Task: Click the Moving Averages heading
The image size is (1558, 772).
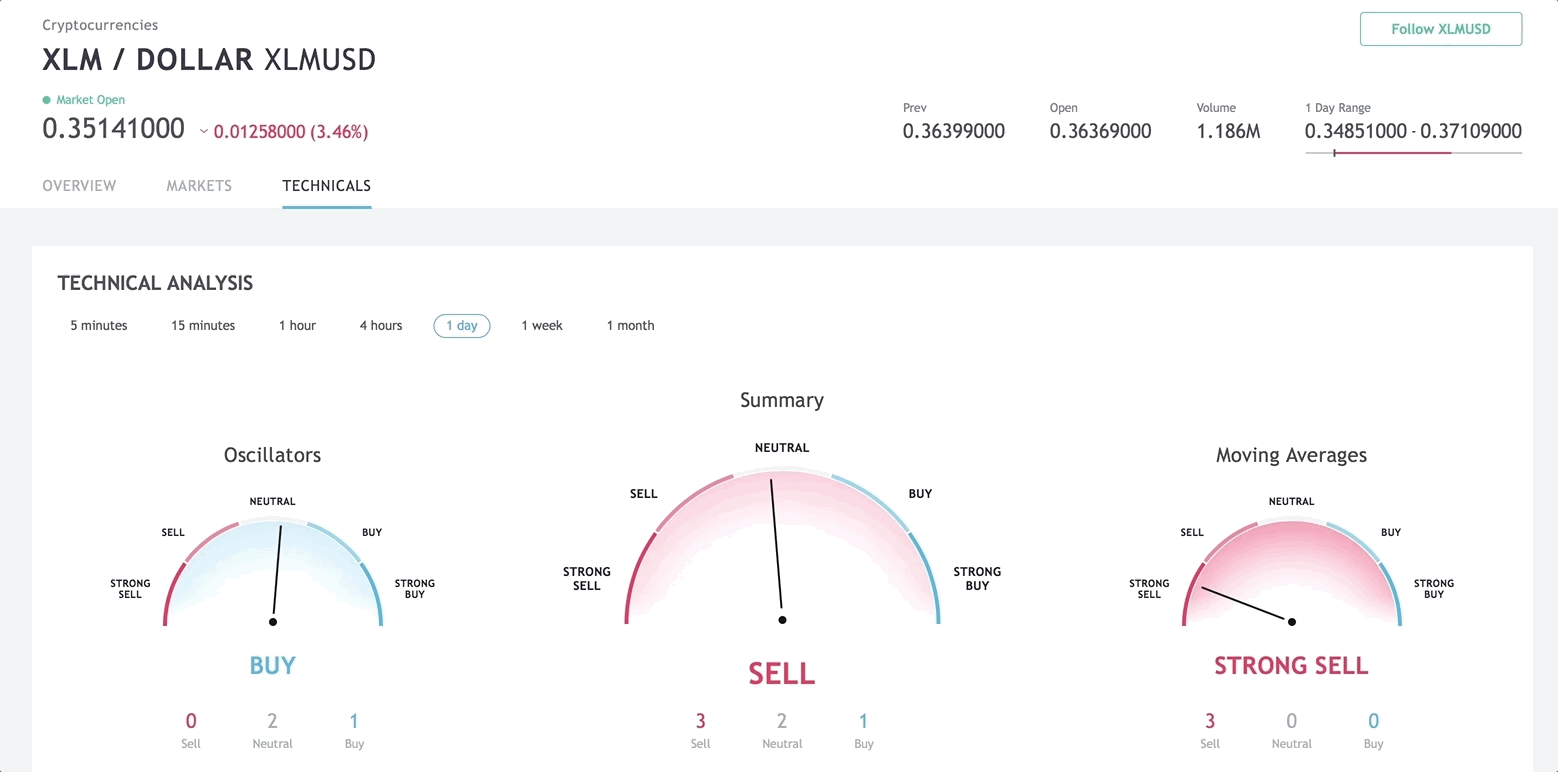Action: tap(1292, 455)
